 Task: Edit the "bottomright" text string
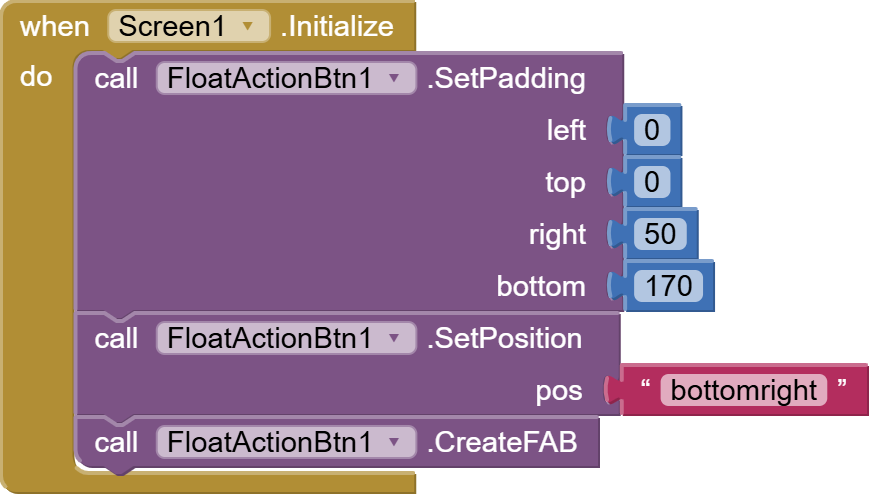coord(744,390)
